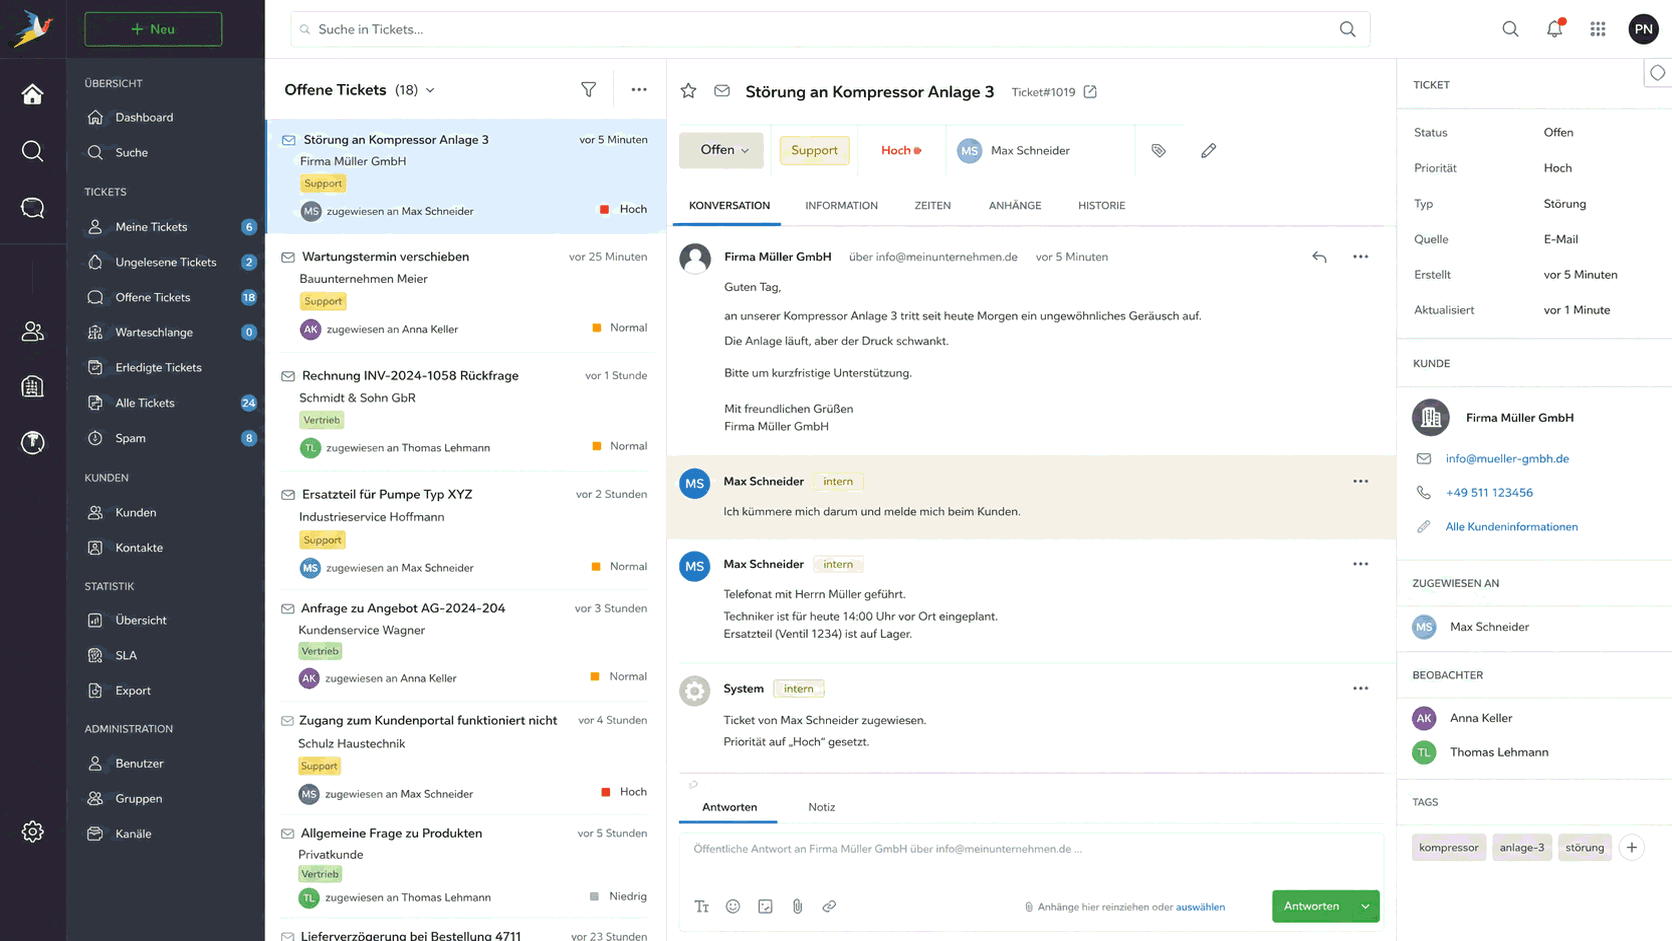This screenshot has width=1672, height=941.
Task: Change the priority via the Hoch selector
Action: coord(901,150)
